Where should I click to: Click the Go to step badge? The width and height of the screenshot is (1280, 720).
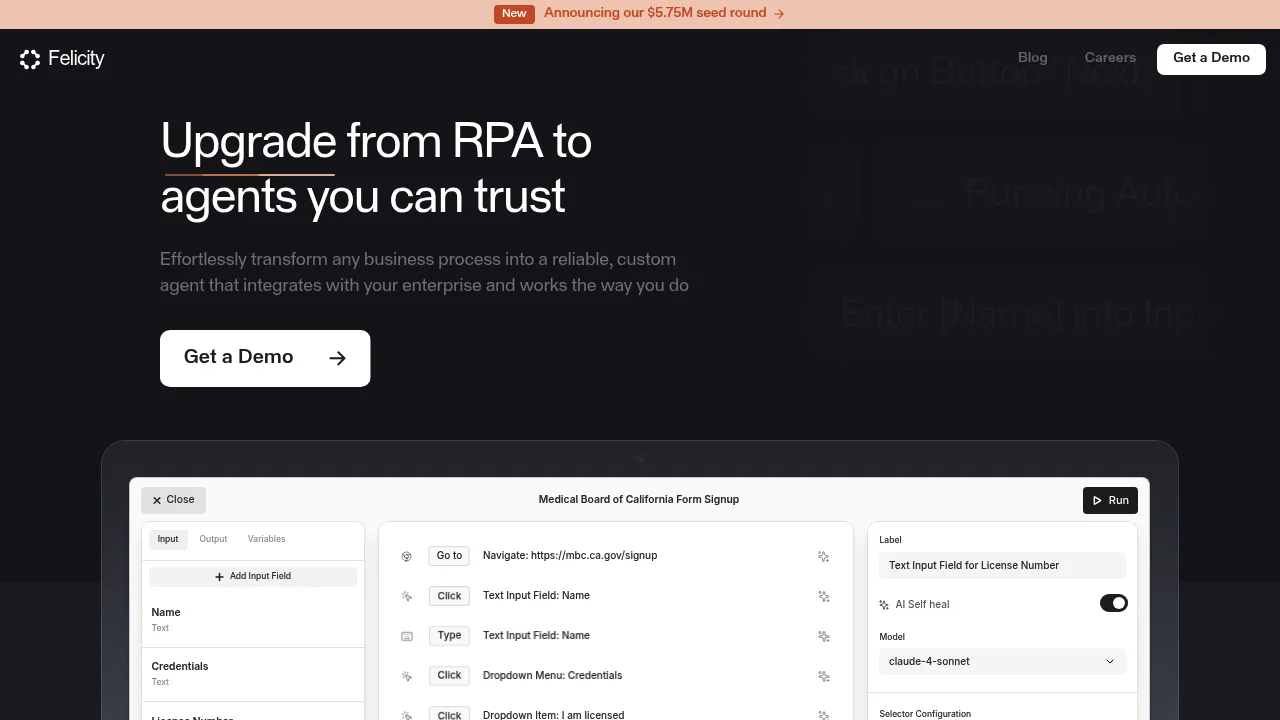click(449, 556)
